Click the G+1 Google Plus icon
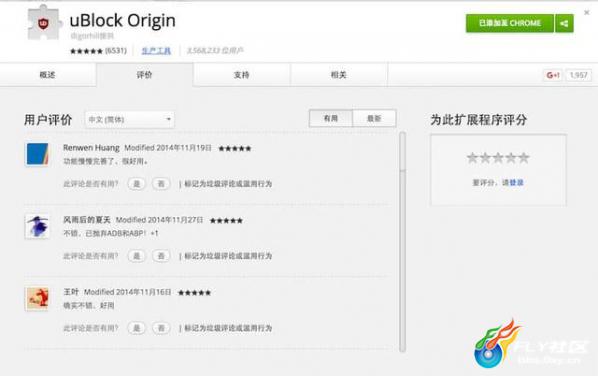598x376 pixels. (552, 75)
